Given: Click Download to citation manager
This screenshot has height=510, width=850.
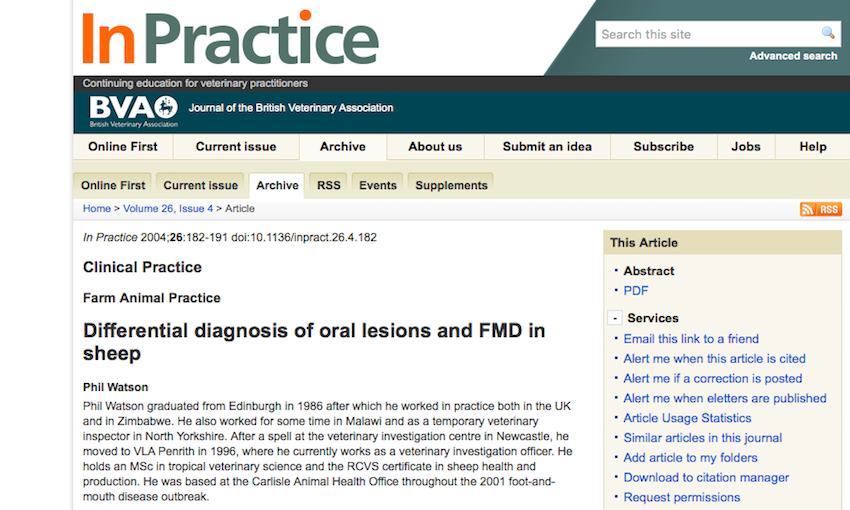Looking at the screenshot, I should click(x=706, y=478).
